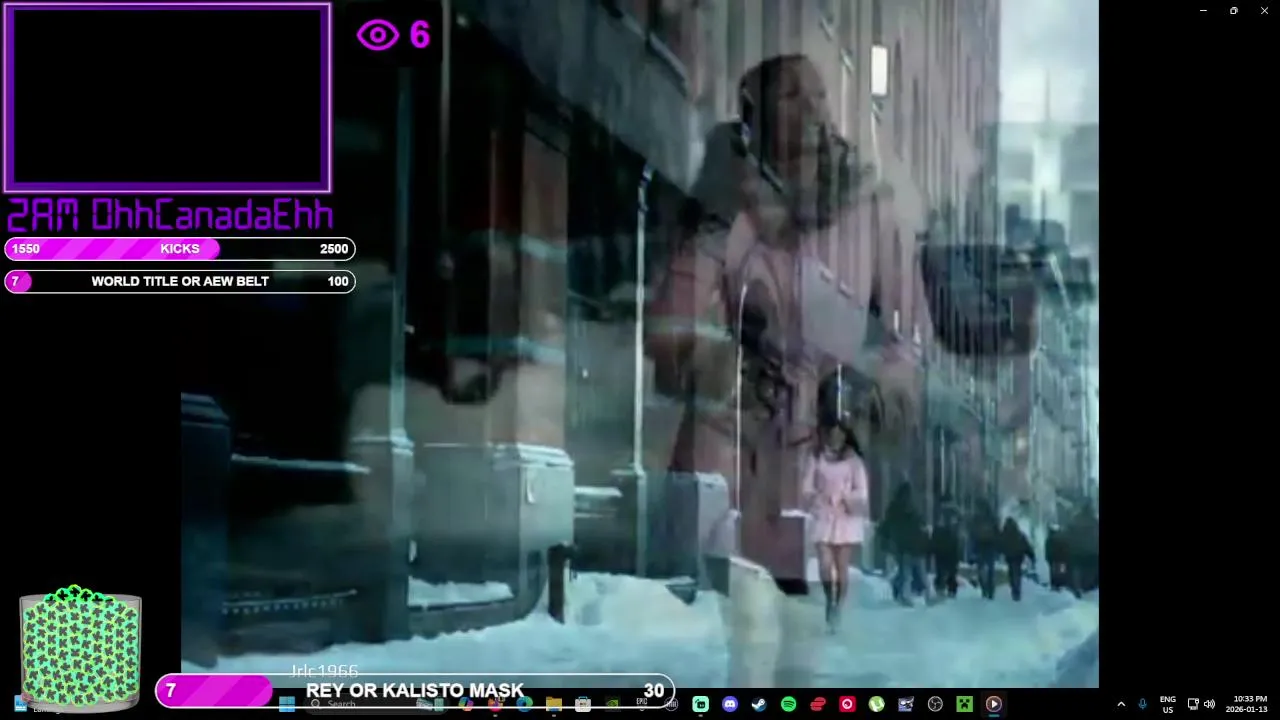Open the teal app icon left of Discord

(x=700, y=704)
